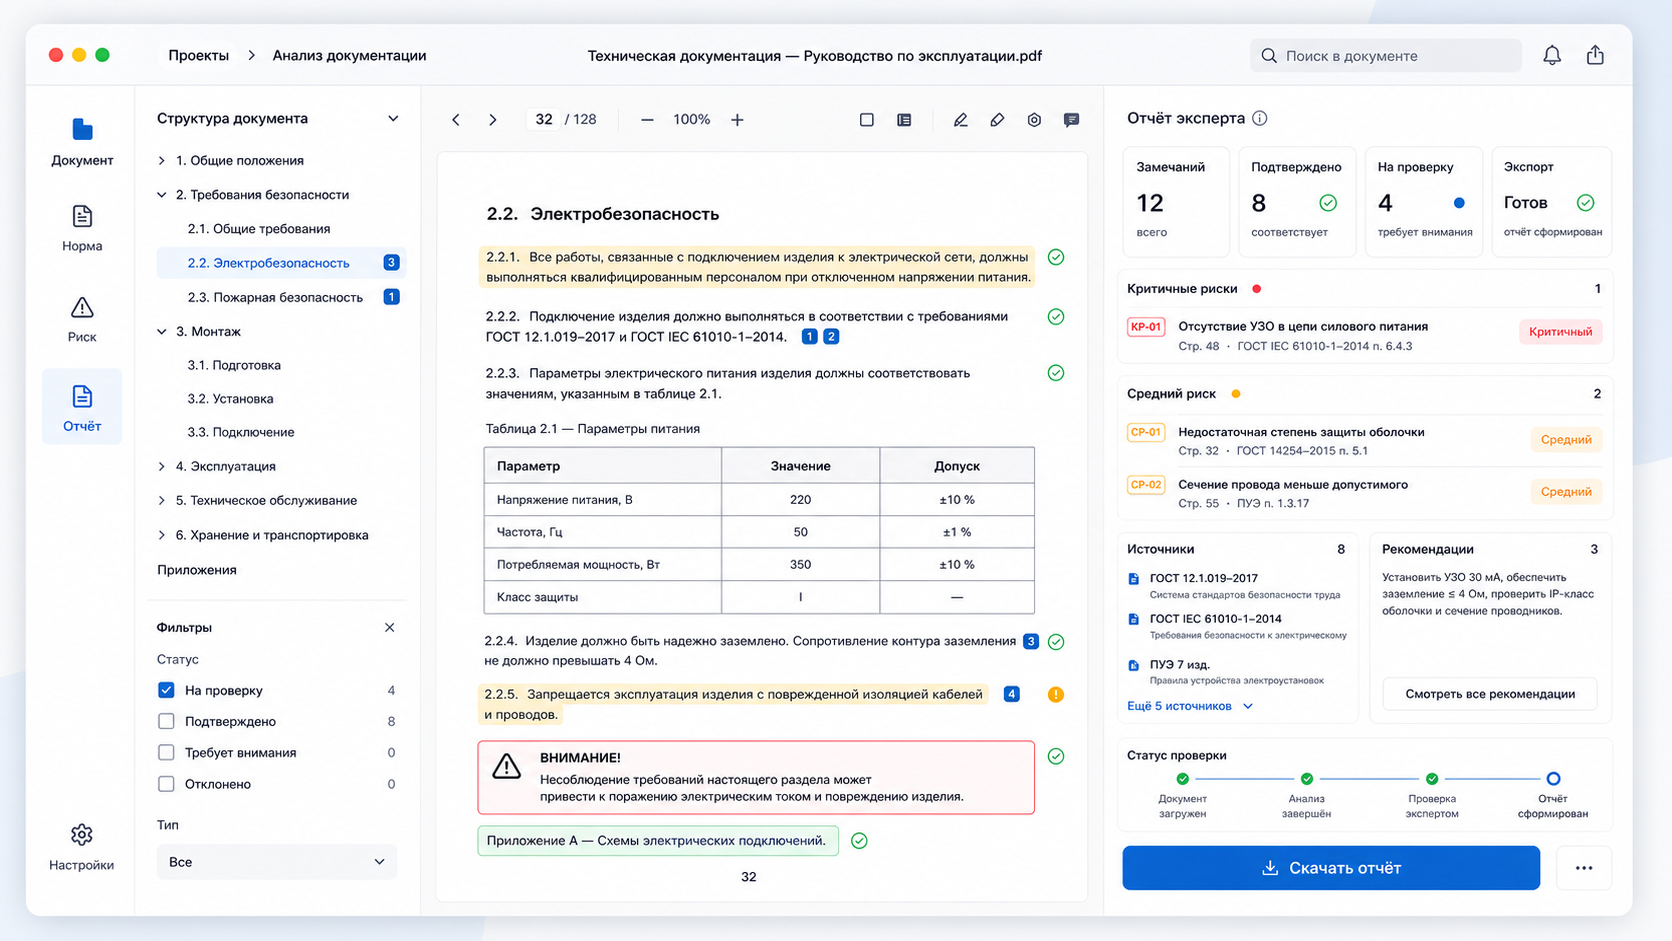This screenshot has height=941, width=1672.
Task: Open the comments icon in the toolbar
Action: pos(1071,120)
